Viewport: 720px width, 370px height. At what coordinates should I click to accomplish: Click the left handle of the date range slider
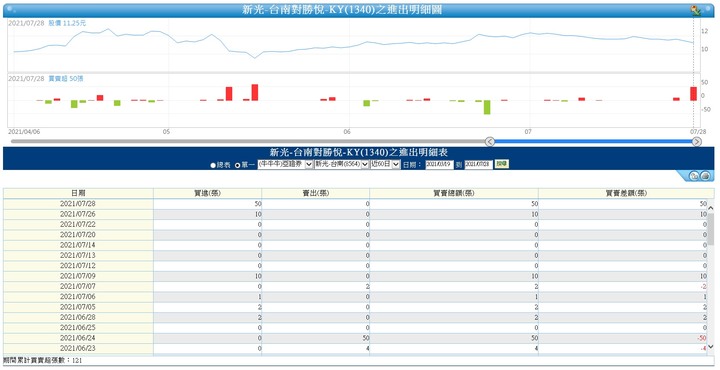coord(490,142)
